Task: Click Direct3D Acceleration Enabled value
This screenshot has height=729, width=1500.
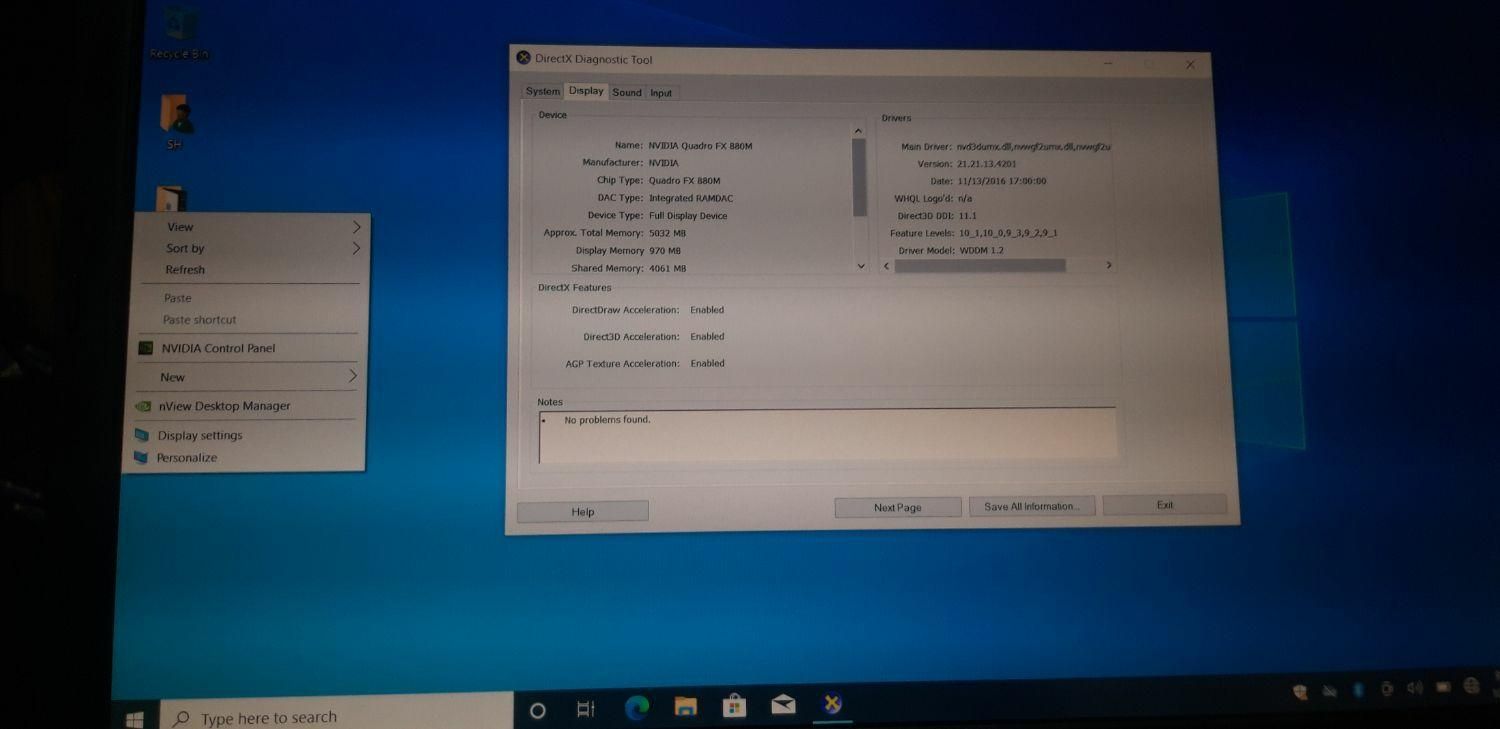Action: click(707, 337)
